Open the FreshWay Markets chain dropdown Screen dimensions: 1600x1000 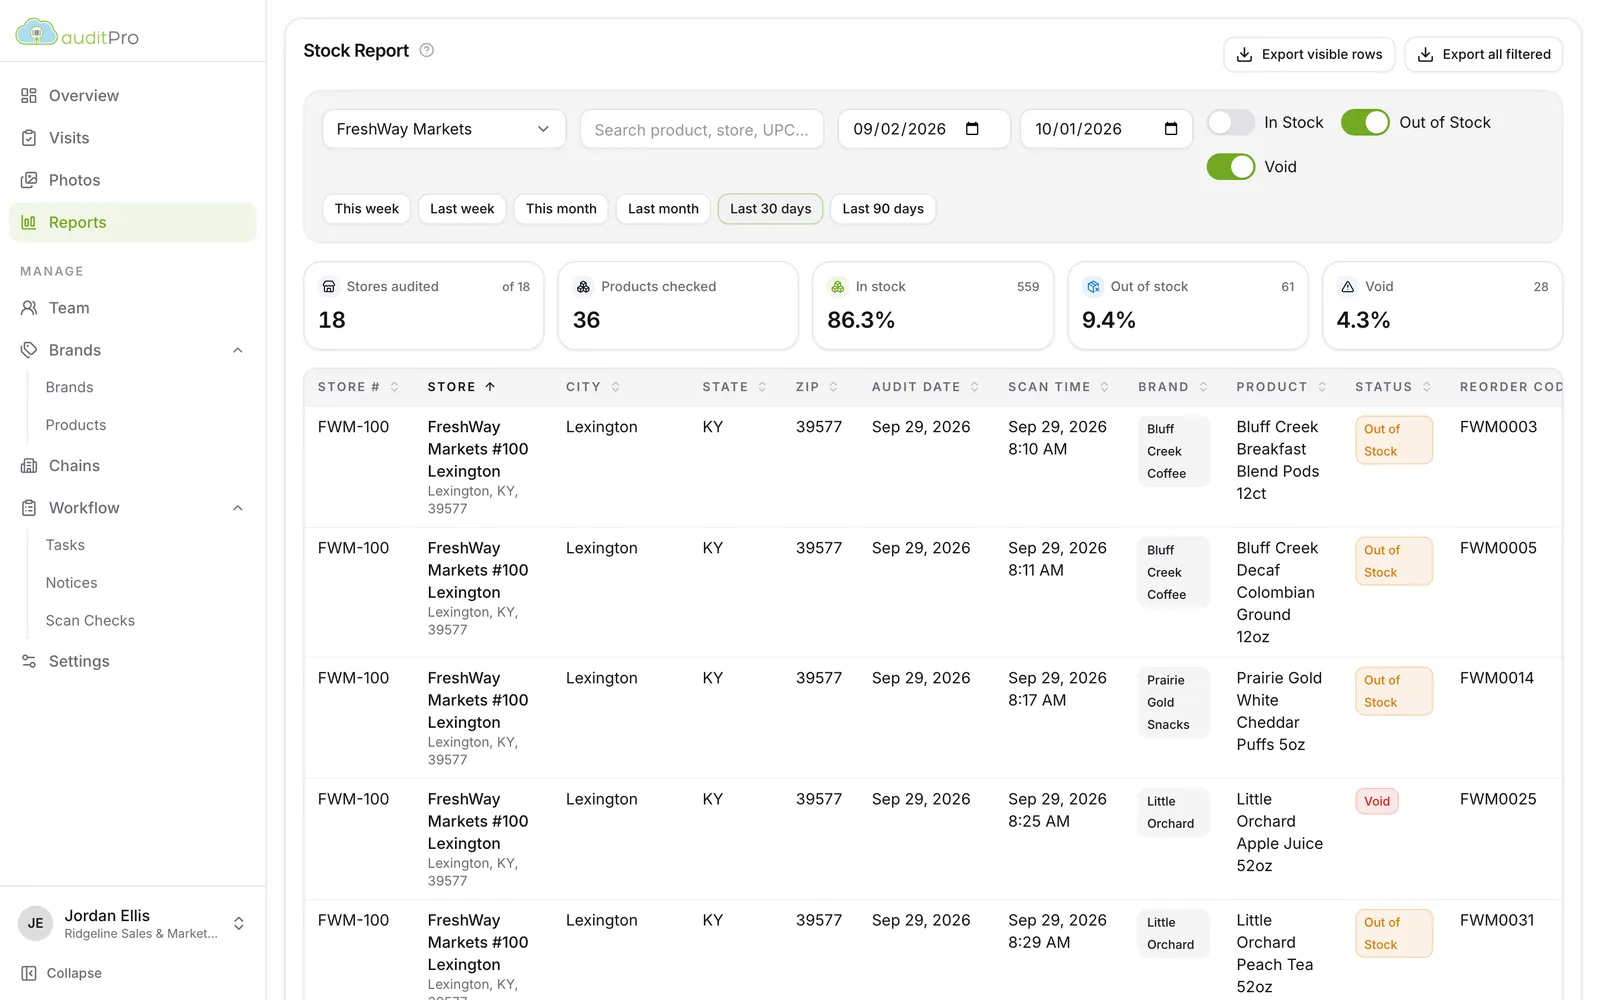pyautogui.click(x=444, y=129)
